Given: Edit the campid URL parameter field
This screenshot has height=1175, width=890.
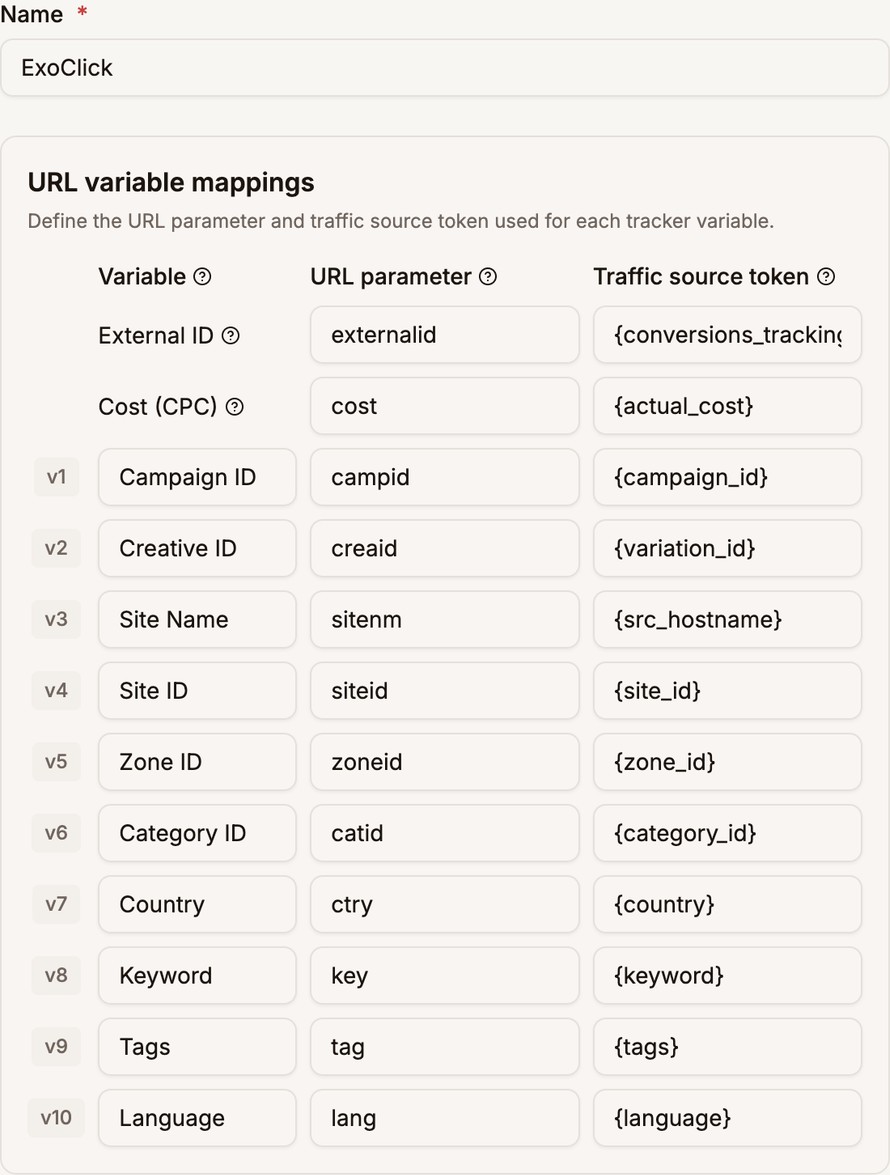Looking at the screenshot, I should tap(444, 477).
